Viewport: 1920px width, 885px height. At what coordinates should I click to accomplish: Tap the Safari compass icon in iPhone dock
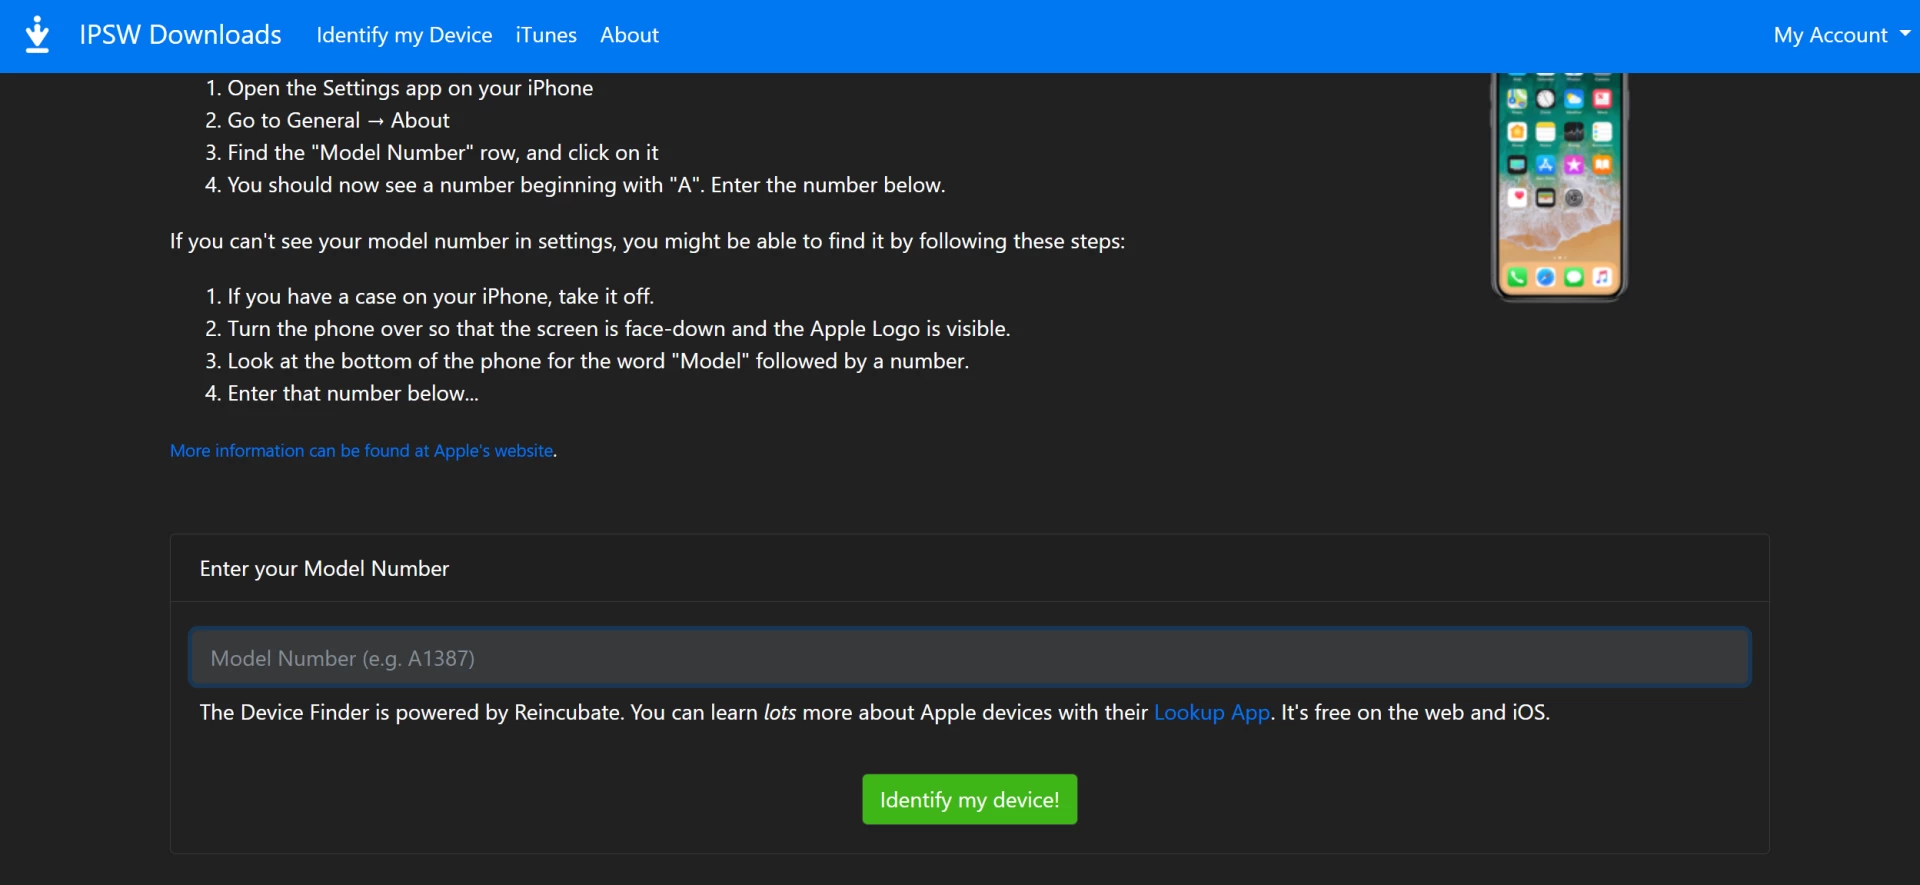[1545, 277]
